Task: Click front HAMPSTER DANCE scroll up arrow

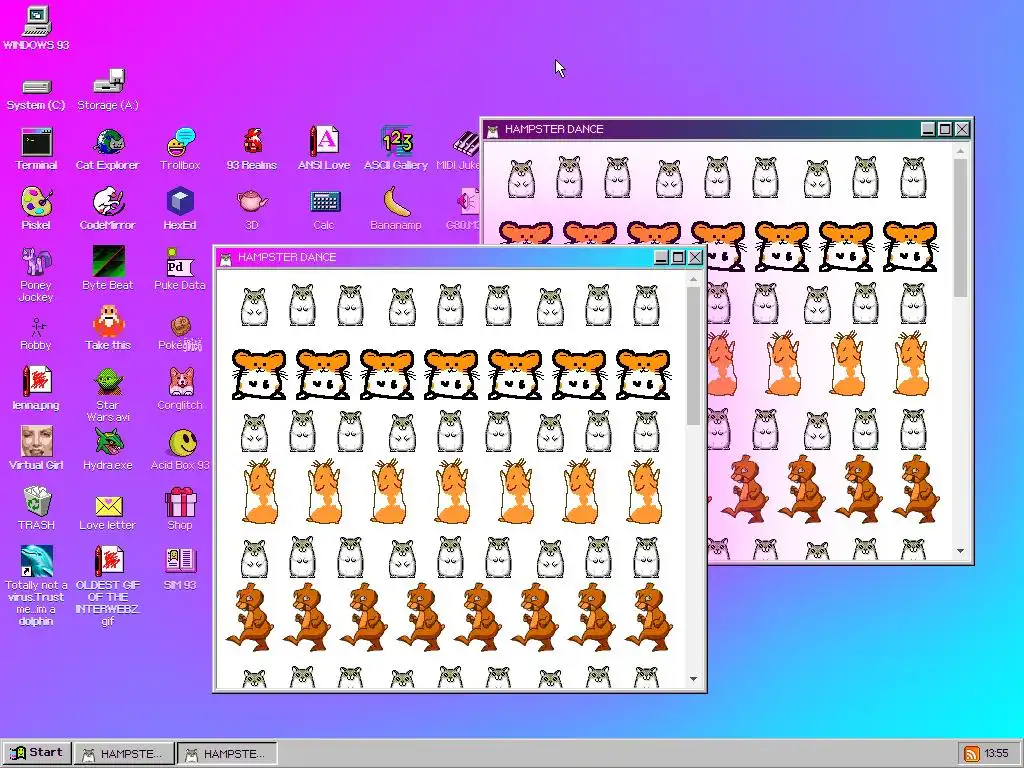Action: (694, 279)
